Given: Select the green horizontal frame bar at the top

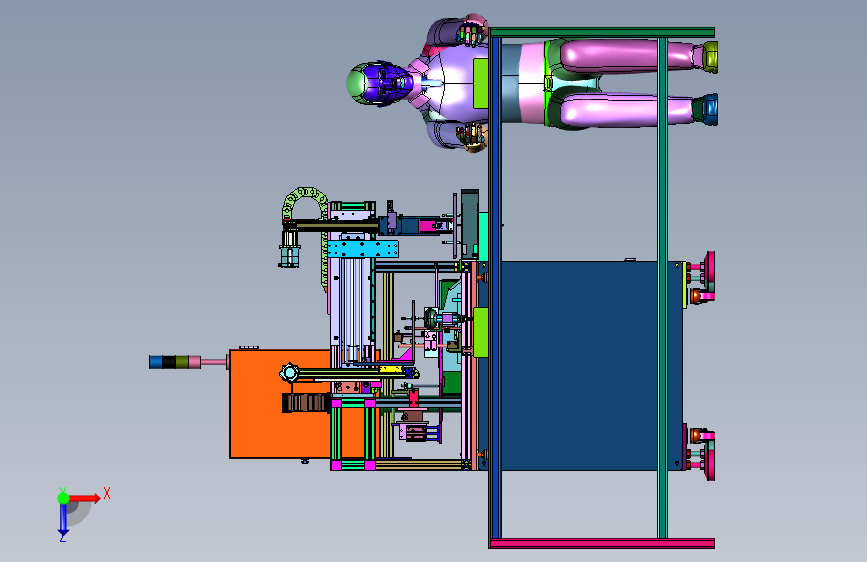Looking at the screenshot, I should click(x=602, y=32).
